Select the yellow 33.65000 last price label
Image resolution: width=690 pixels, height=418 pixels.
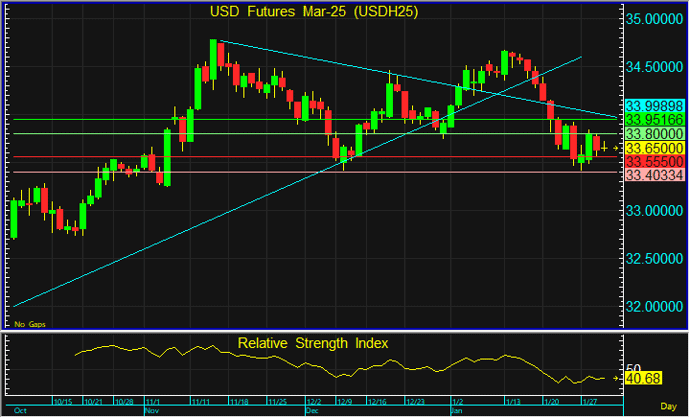point(653,147)
